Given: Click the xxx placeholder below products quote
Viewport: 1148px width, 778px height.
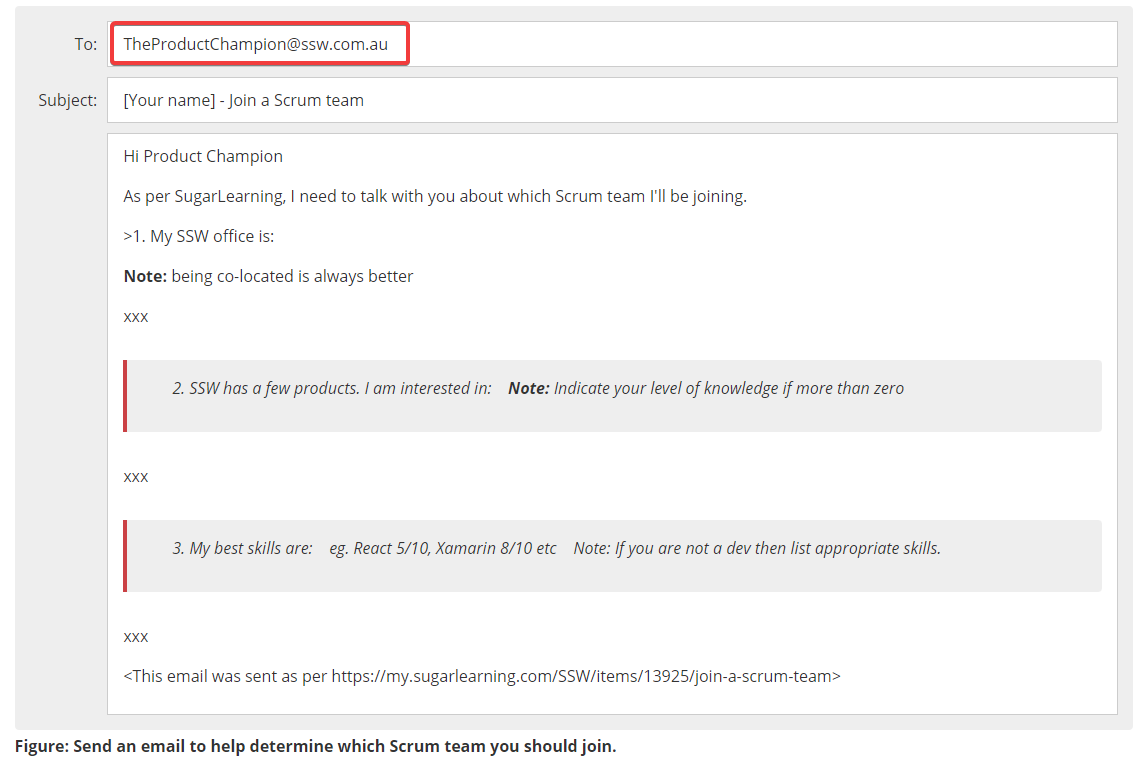Looking at the screenshot, I should 136,476.
